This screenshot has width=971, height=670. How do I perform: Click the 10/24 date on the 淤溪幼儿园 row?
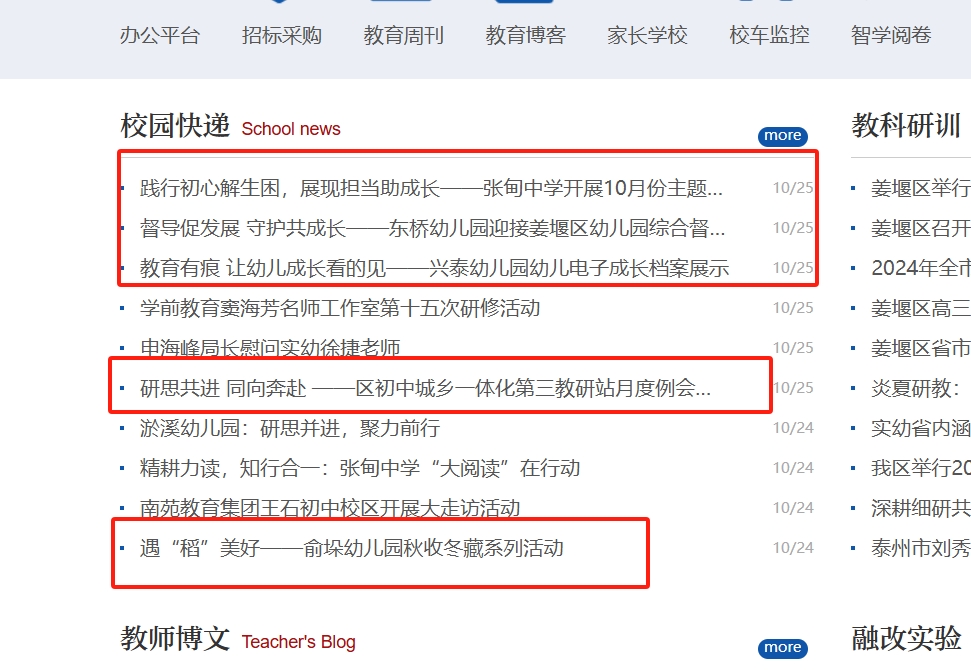[x=793, y=428]
